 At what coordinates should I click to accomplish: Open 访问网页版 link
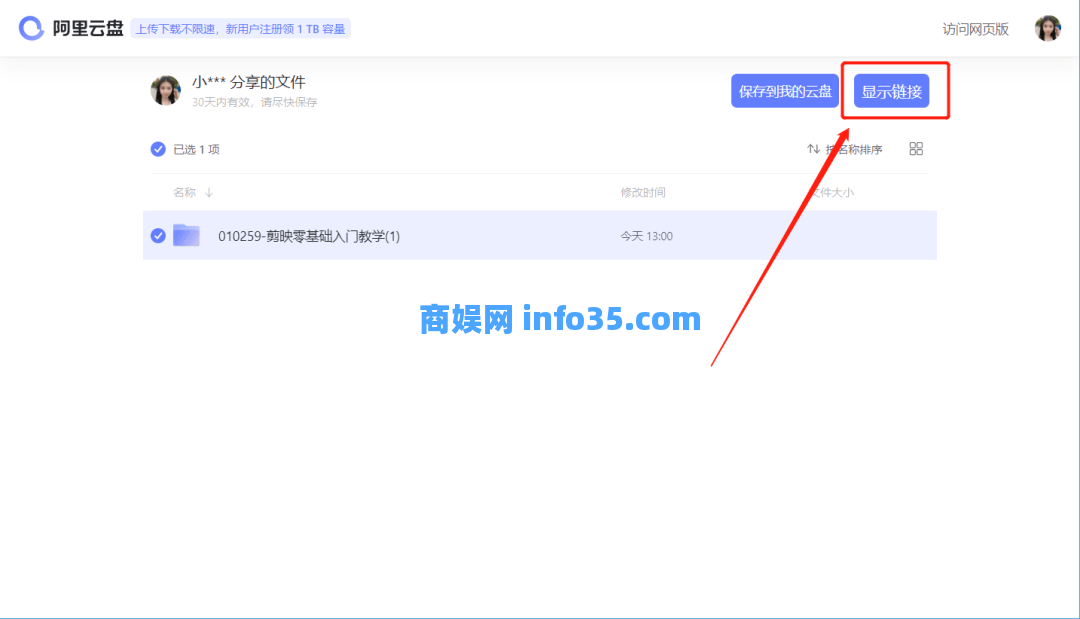point(975,29)
